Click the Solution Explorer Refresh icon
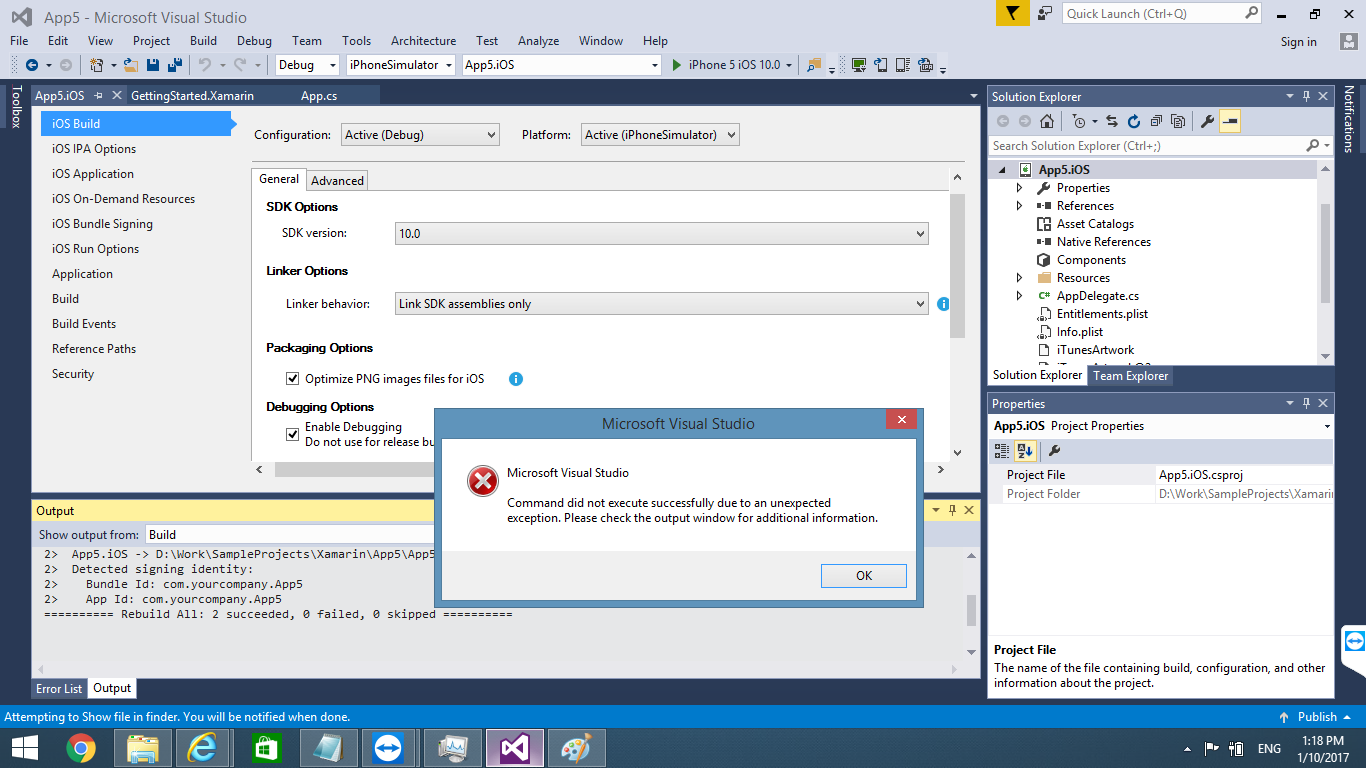The width and height of the screenshot is (1366, 768). click(x=1134, y=121)
